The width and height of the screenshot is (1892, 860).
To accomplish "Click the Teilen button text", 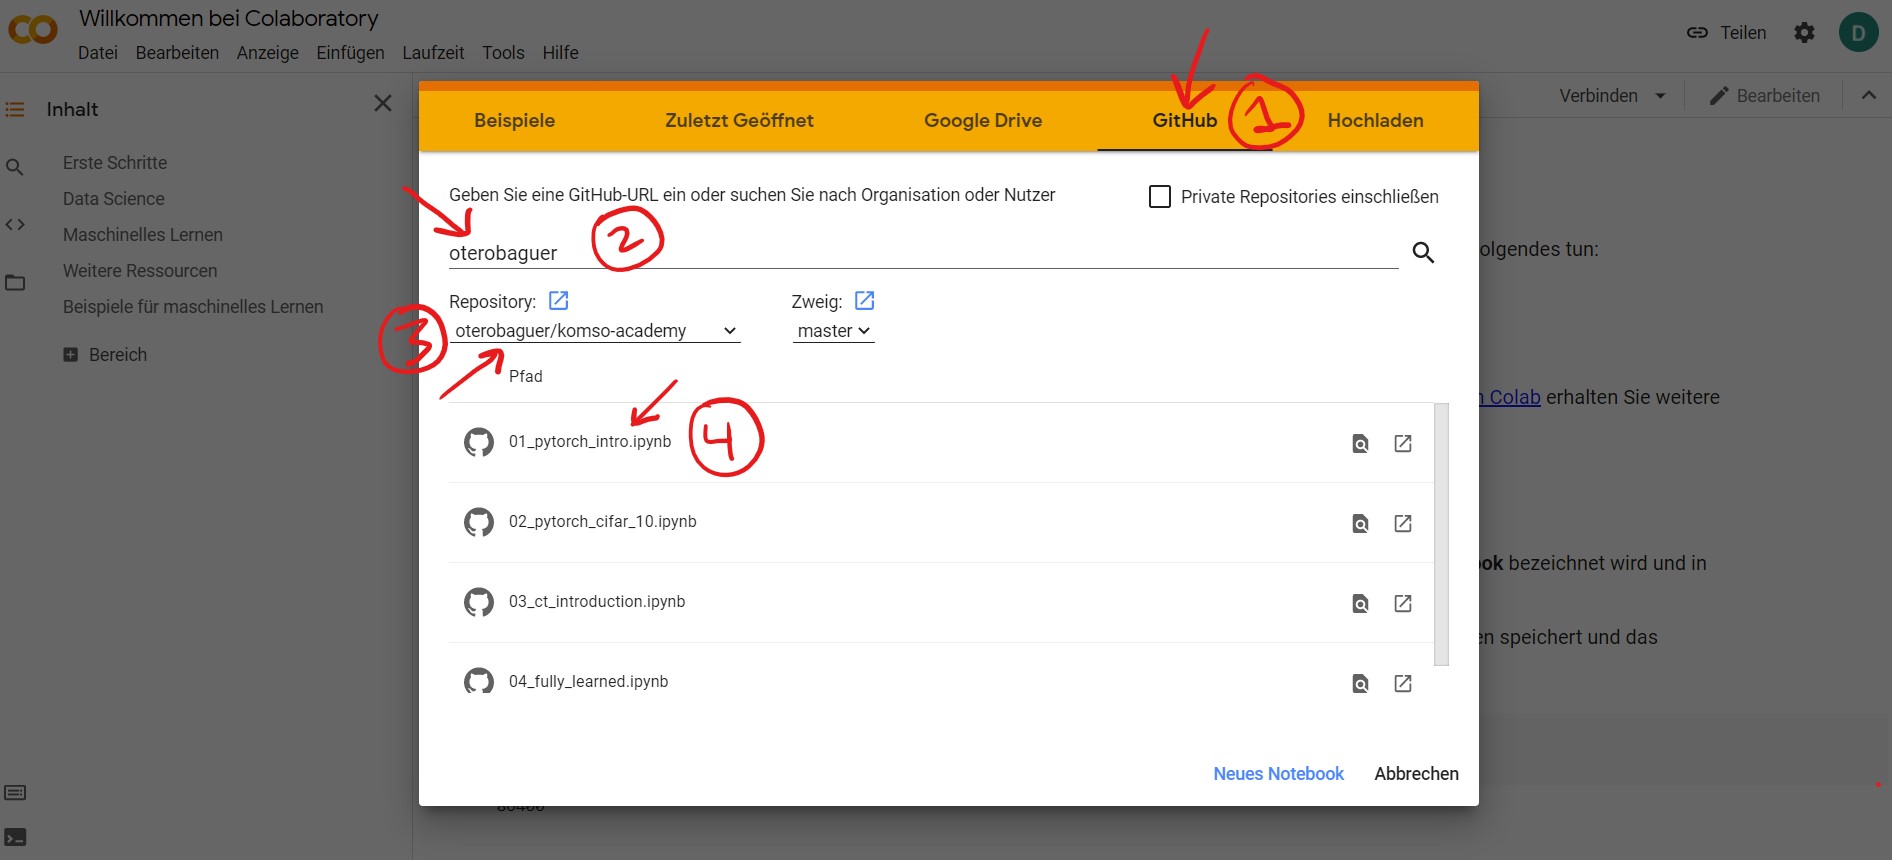I will pos(1743,33).
